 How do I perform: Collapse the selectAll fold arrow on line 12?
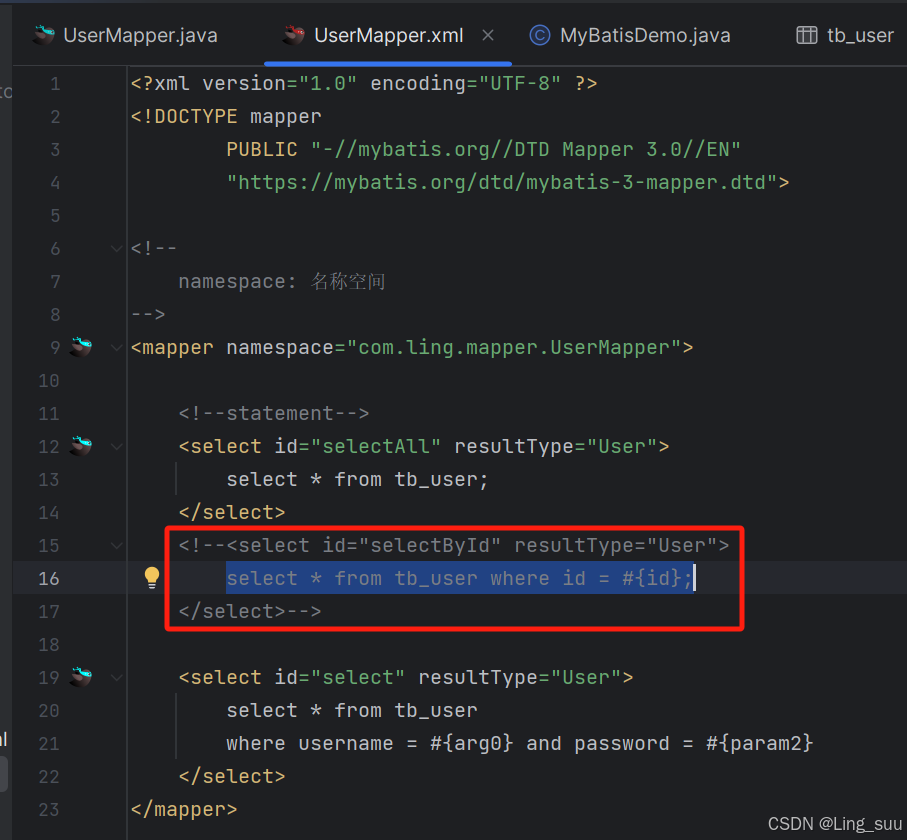pyautogui.click(x=116, y=447)
